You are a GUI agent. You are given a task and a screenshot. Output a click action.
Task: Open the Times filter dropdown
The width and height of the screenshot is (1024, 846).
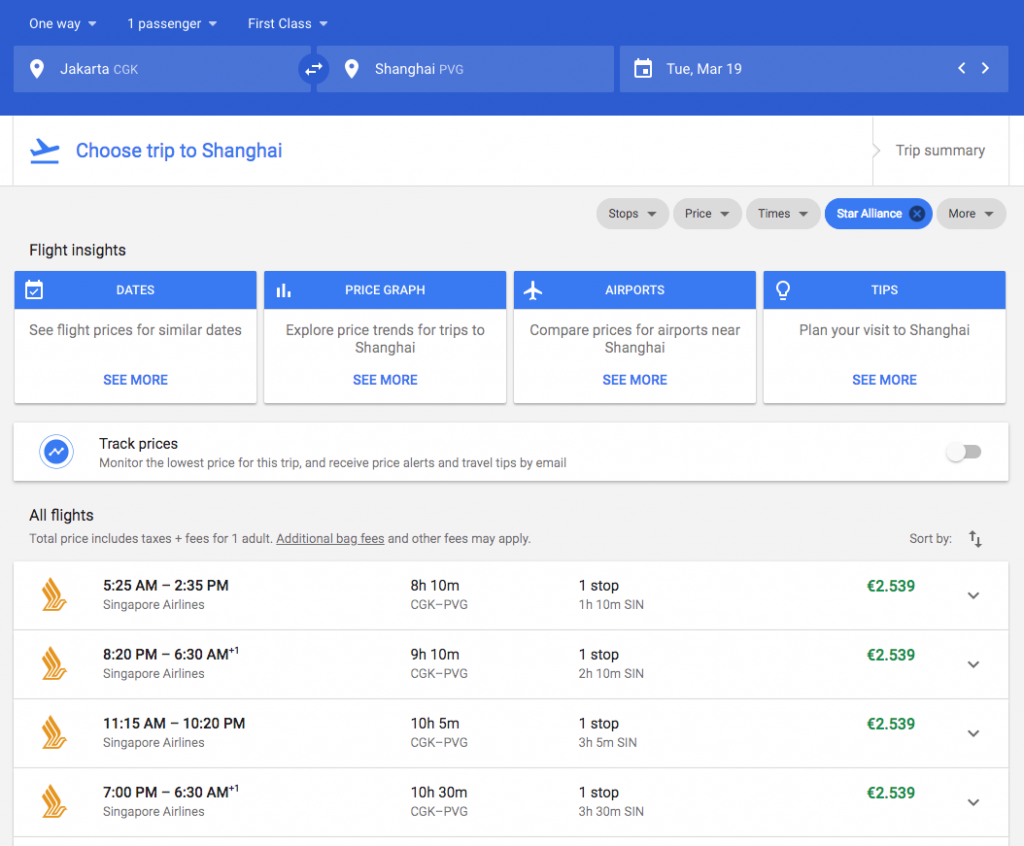(782, 214)
